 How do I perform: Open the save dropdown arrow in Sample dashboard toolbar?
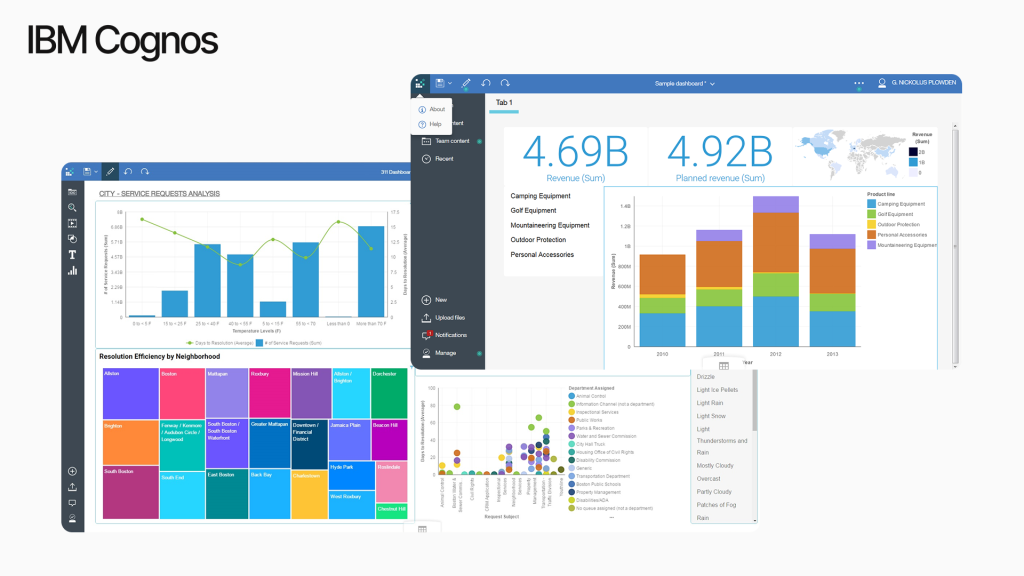click(x=451, y=83)
